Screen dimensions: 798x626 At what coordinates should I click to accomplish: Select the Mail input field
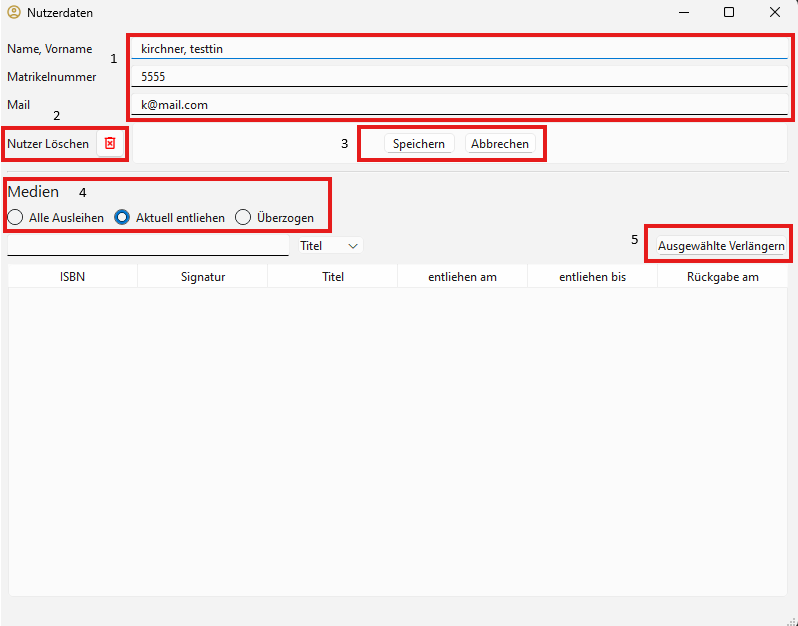point(460,104)
